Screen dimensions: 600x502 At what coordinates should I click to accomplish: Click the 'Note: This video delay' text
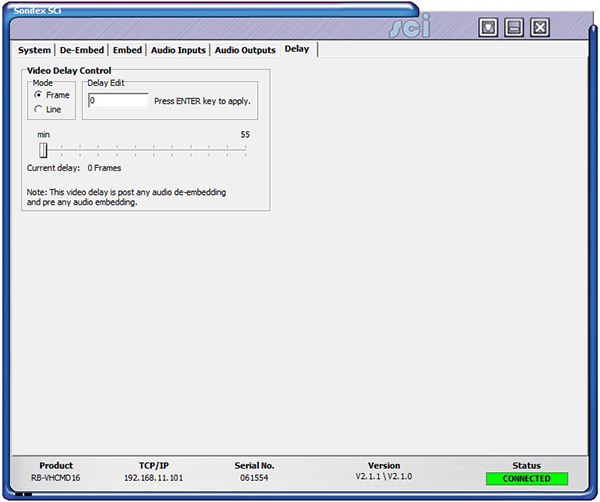pyautogui.click(x=126, y=197)
